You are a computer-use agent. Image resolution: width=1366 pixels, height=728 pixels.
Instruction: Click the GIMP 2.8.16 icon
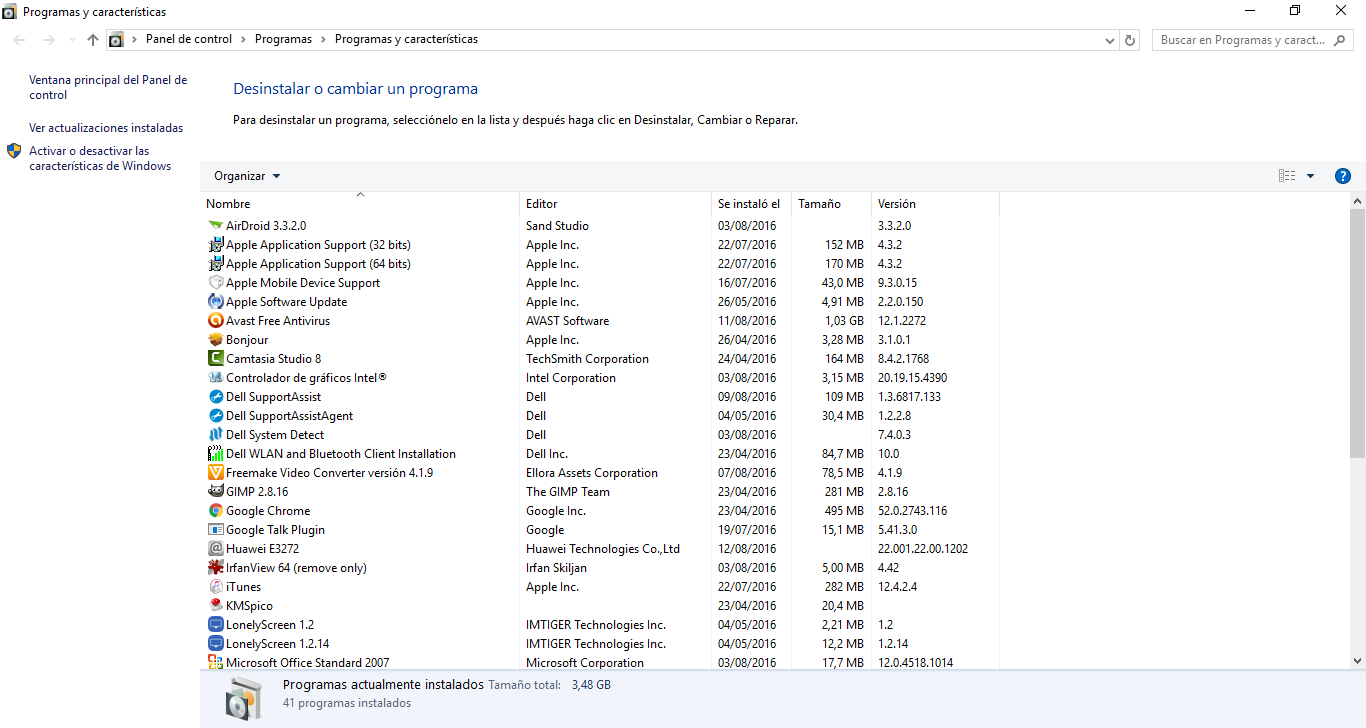coord(216,492)
